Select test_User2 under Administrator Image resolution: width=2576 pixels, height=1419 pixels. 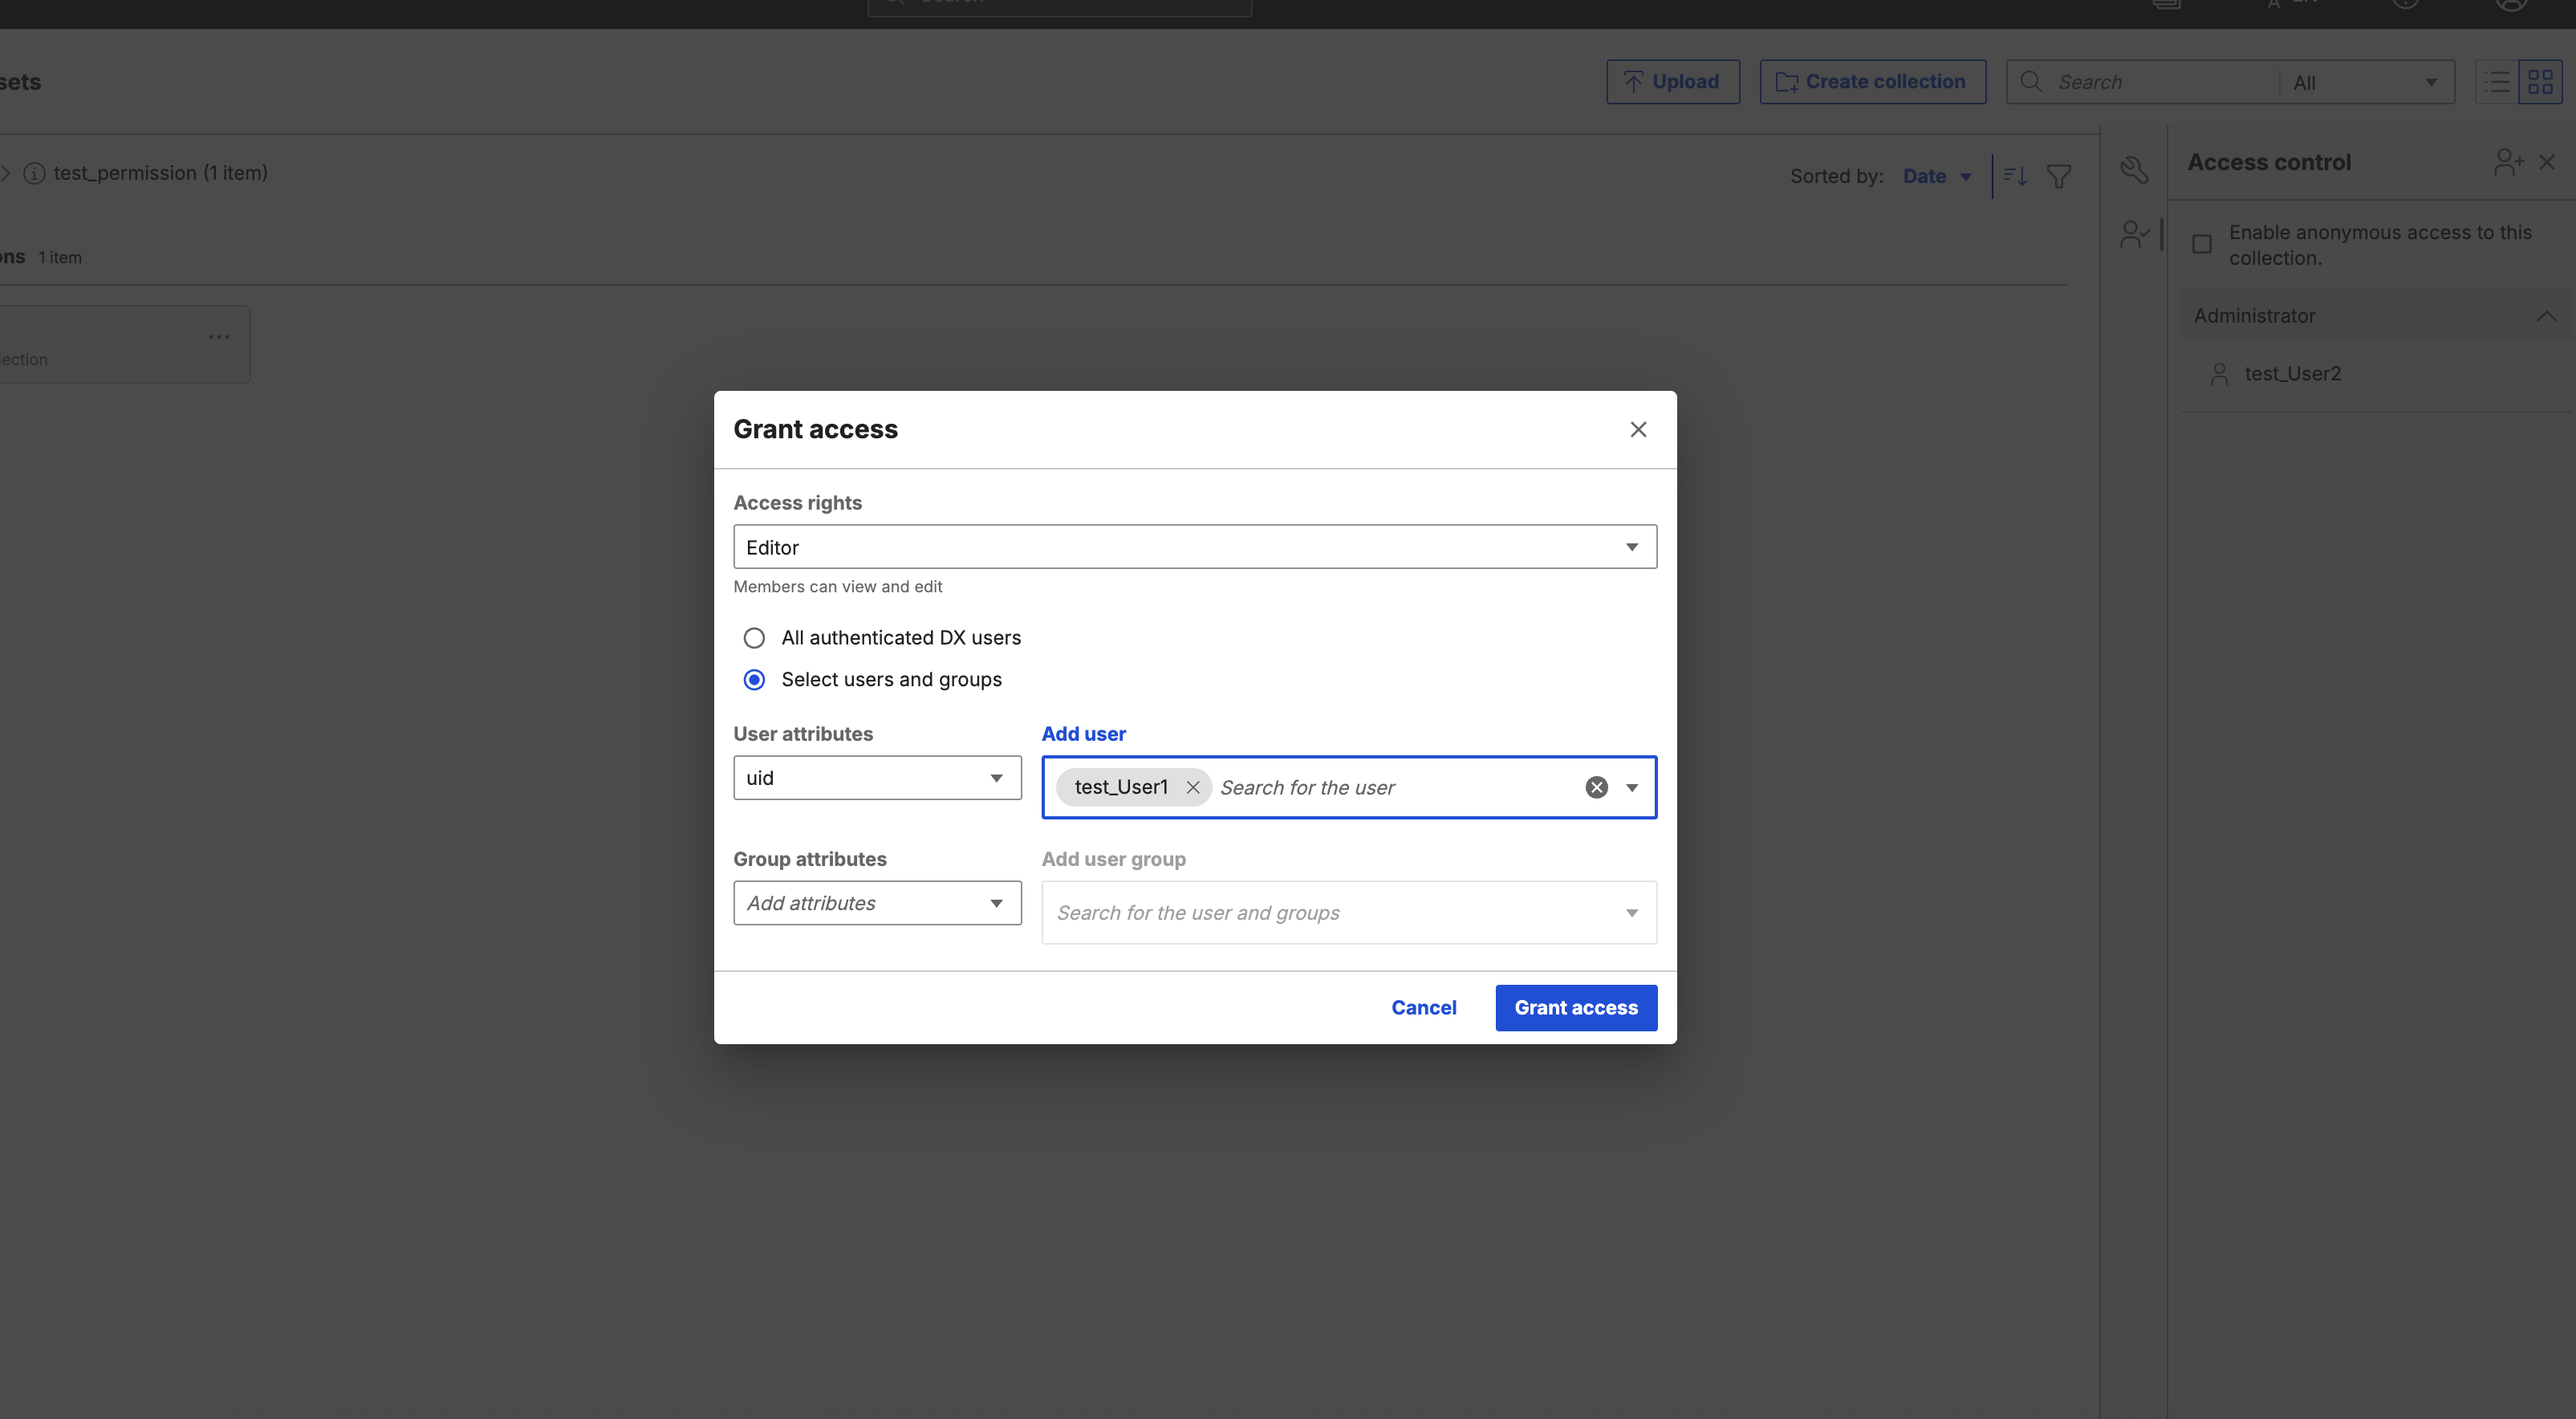[2293, 373]
